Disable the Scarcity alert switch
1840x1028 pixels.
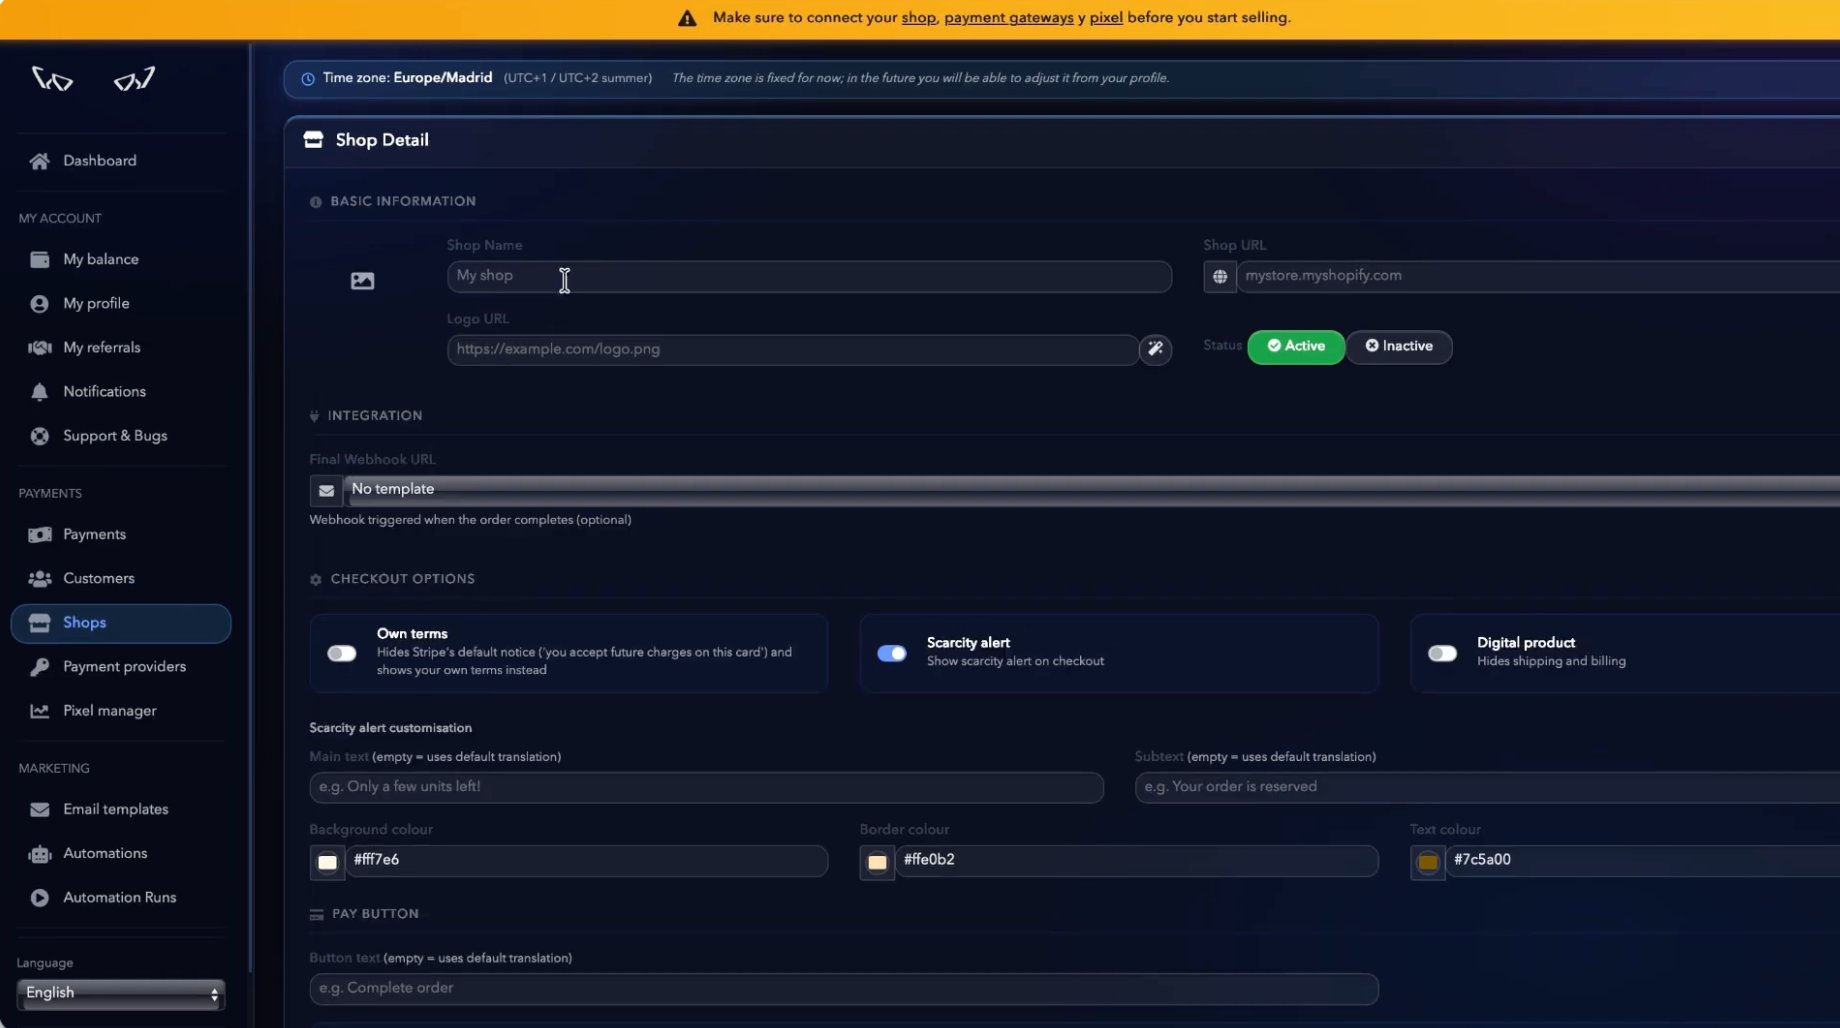[x=892, y=653]
